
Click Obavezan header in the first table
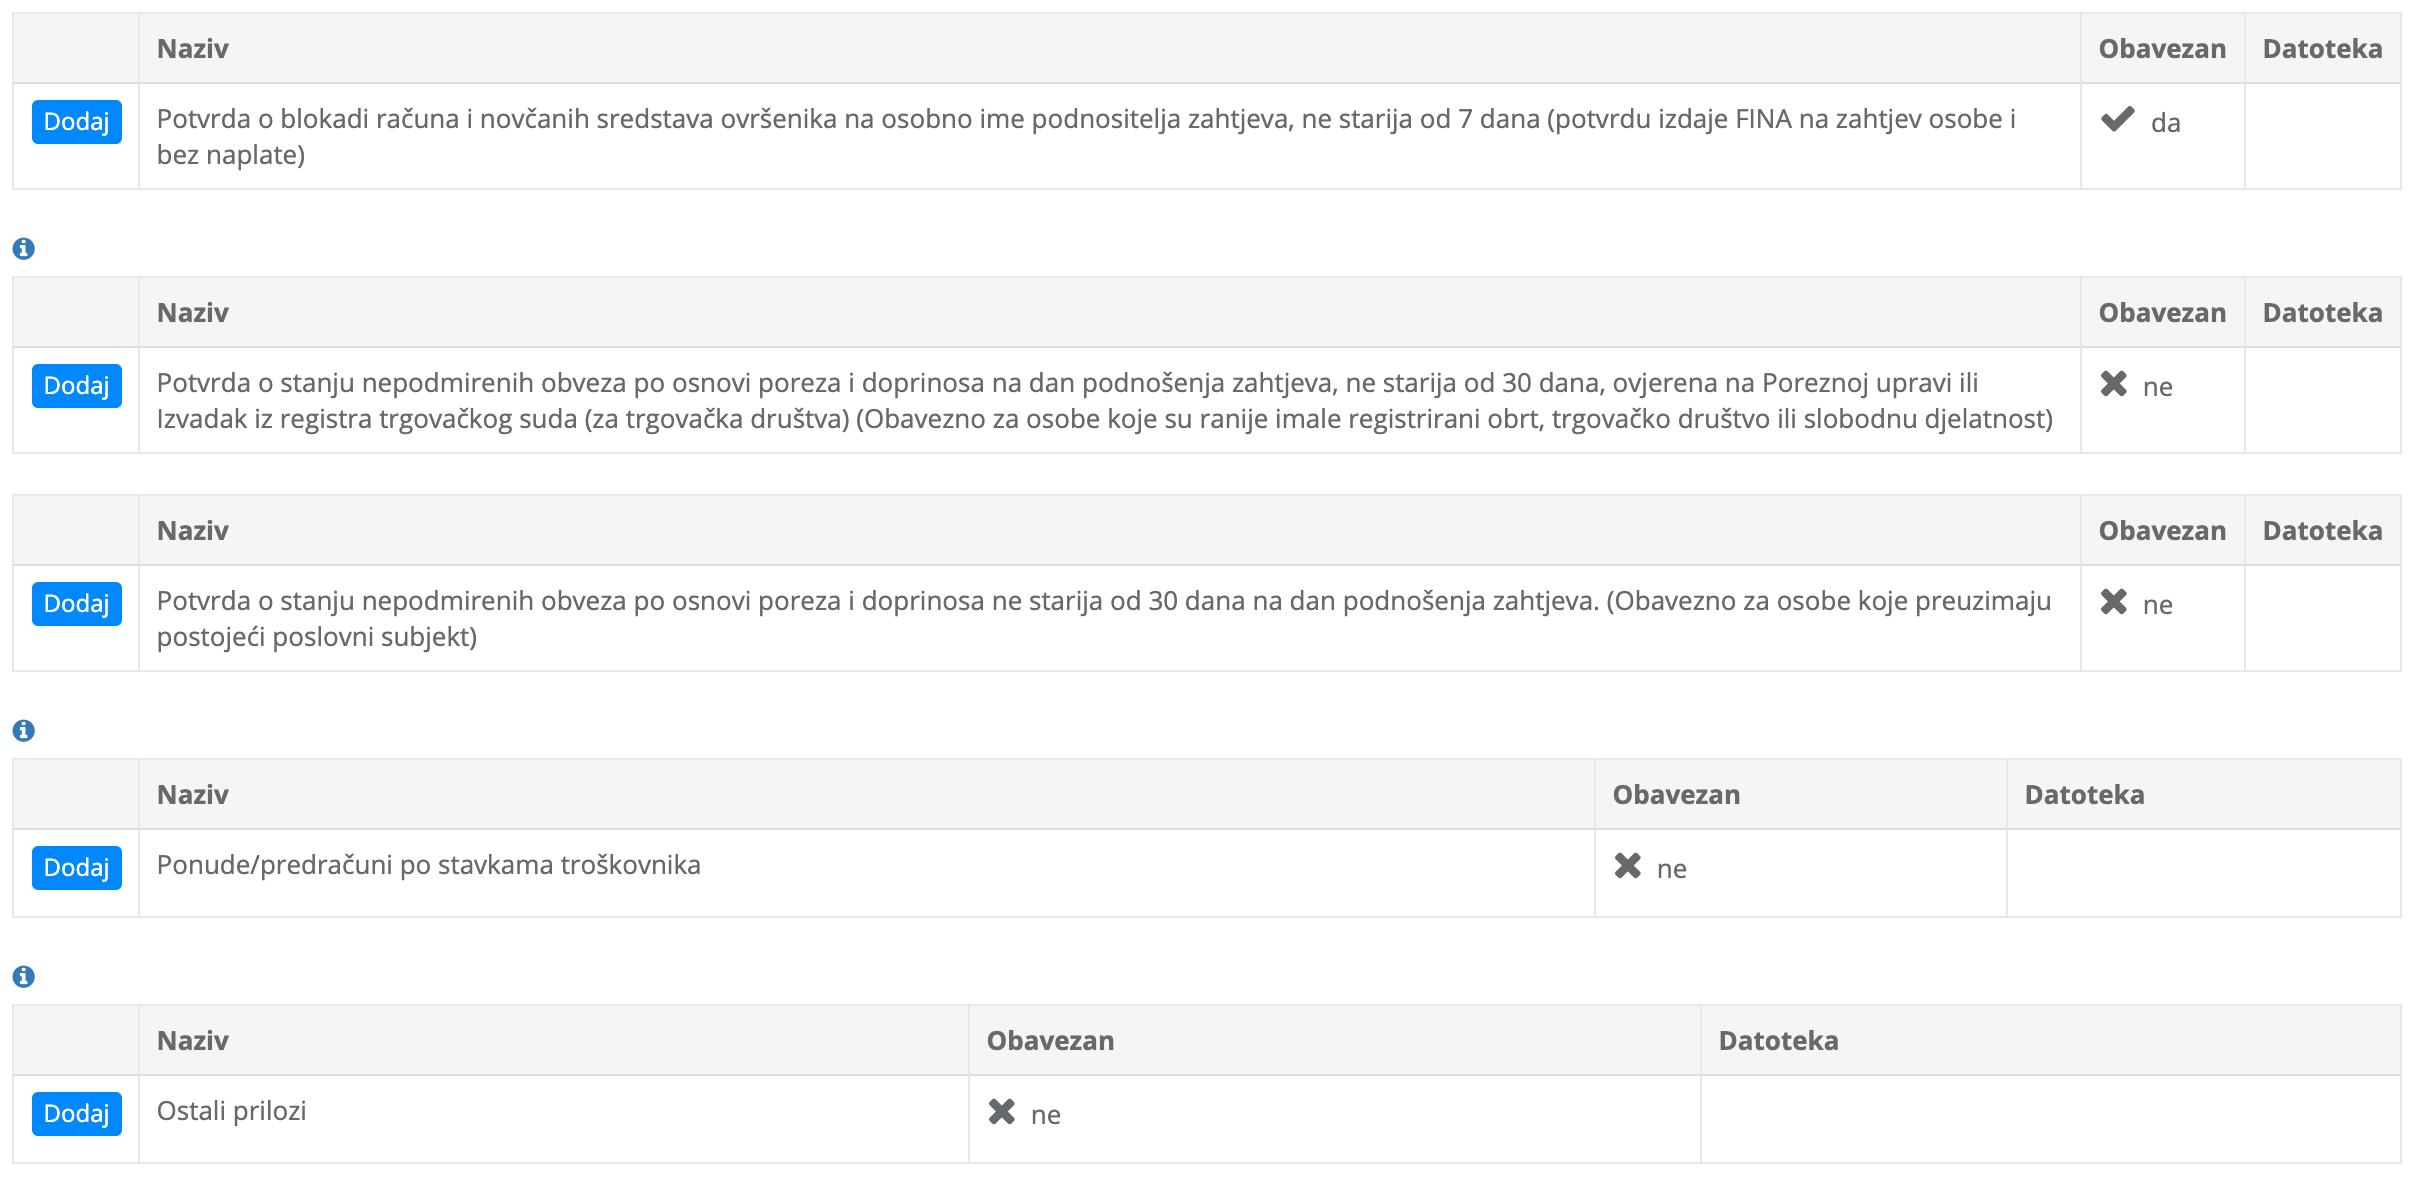point(2162,49)
